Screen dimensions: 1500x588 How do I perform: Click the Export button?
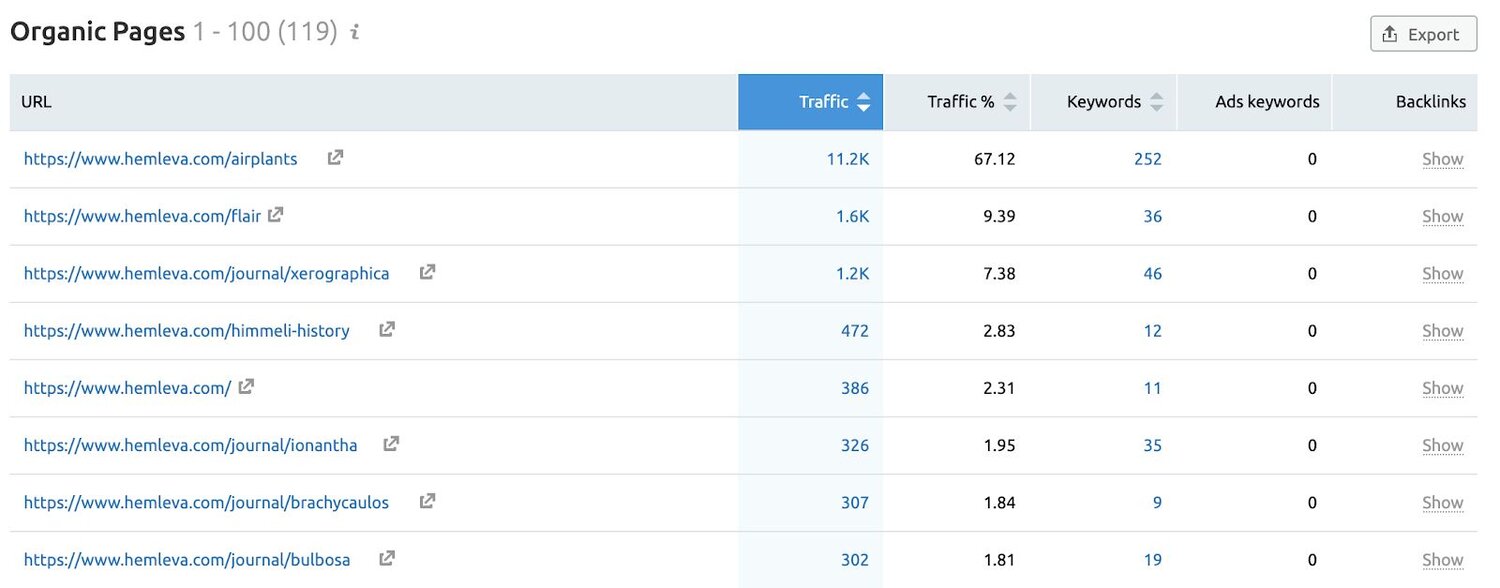(x=1423, y=34)
